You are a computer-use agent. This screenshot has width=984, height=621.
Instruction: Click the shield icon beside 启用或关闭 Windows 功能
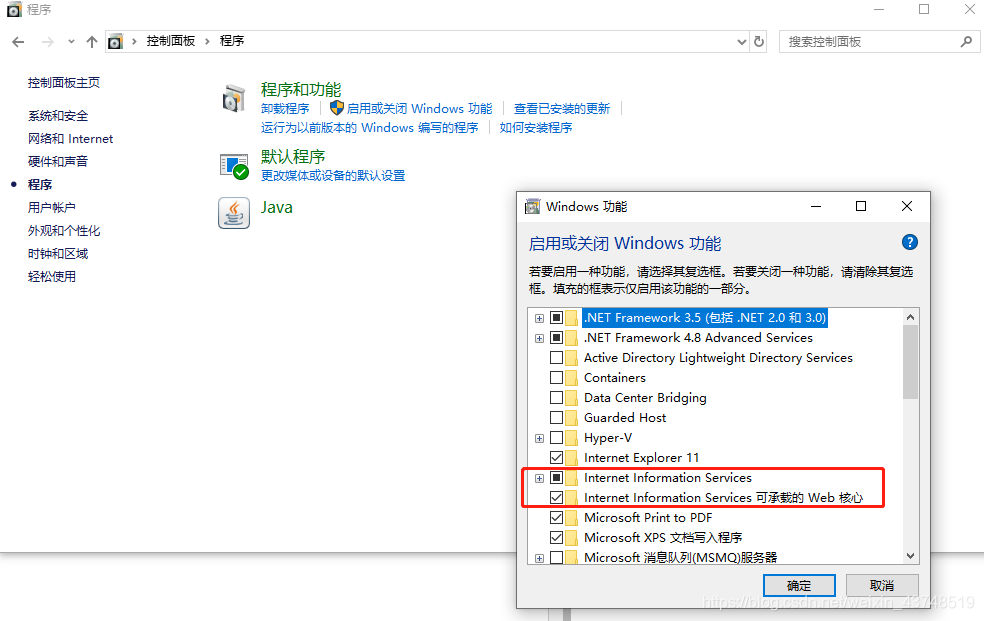pyautogui.click(x=337, y=108)
